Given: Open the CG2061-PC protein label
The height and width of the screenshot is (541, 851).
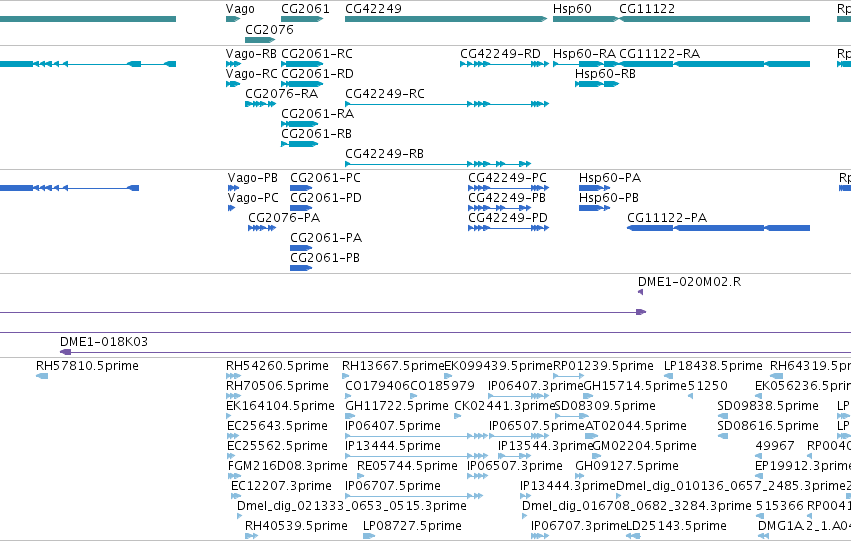Looking at the screenshot, I should 325,178.
